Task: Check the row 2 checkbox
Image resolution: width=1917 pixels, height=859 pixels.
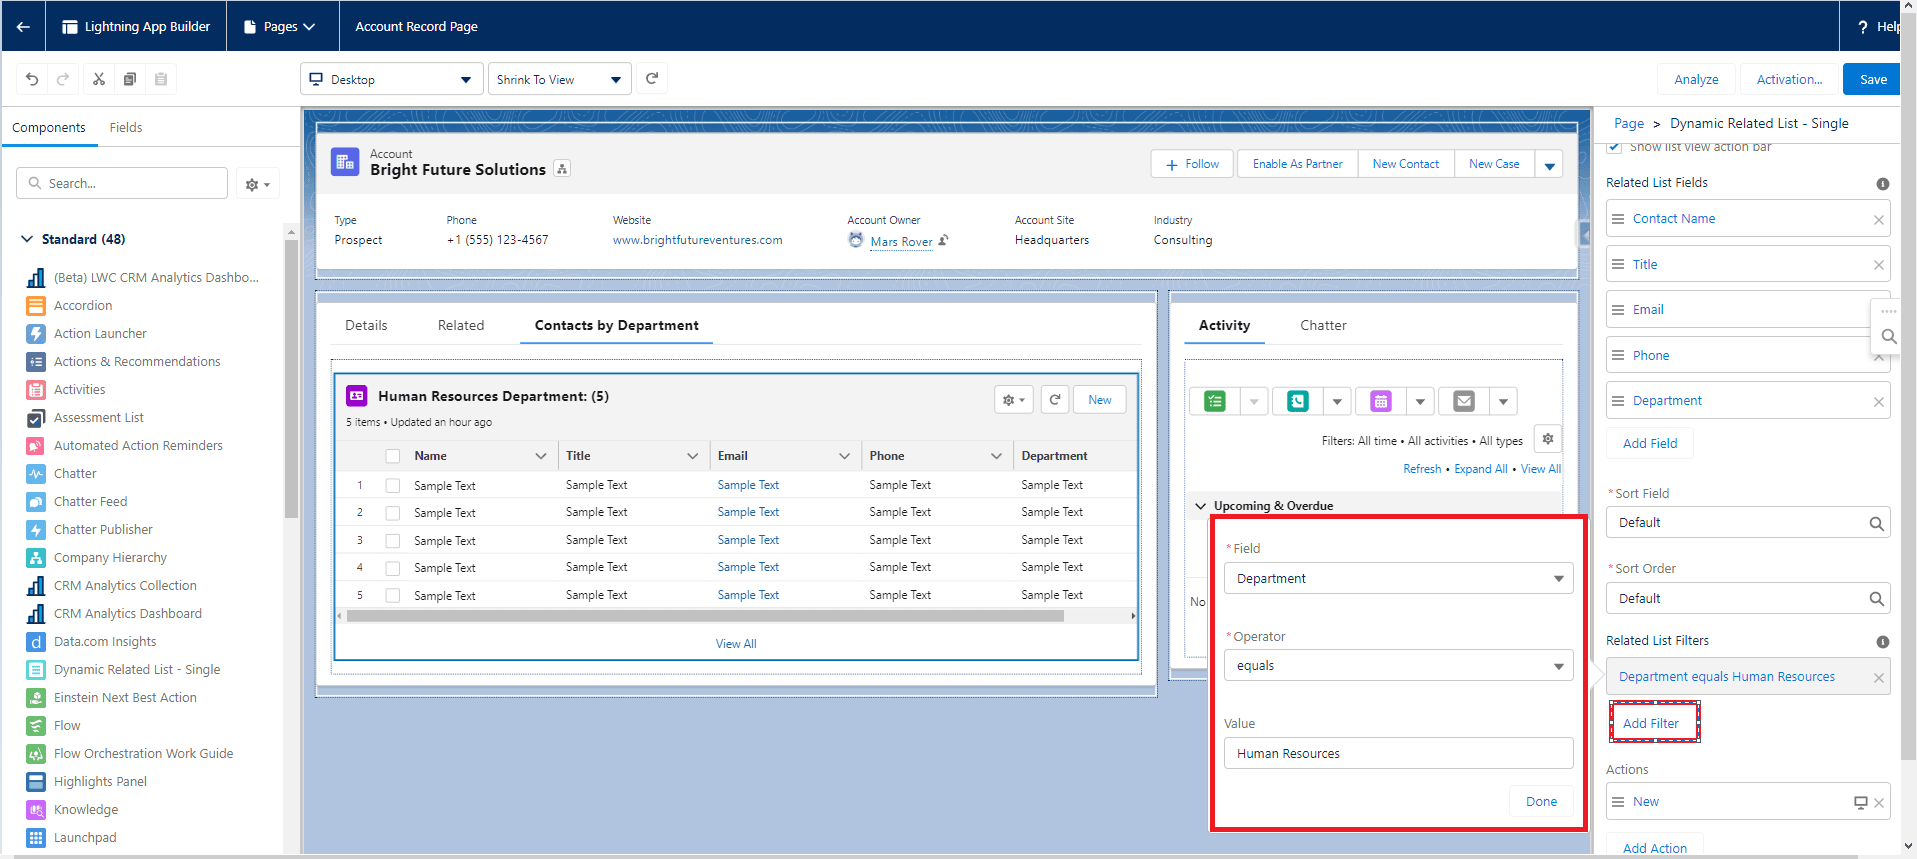Action: pos(393,513)
